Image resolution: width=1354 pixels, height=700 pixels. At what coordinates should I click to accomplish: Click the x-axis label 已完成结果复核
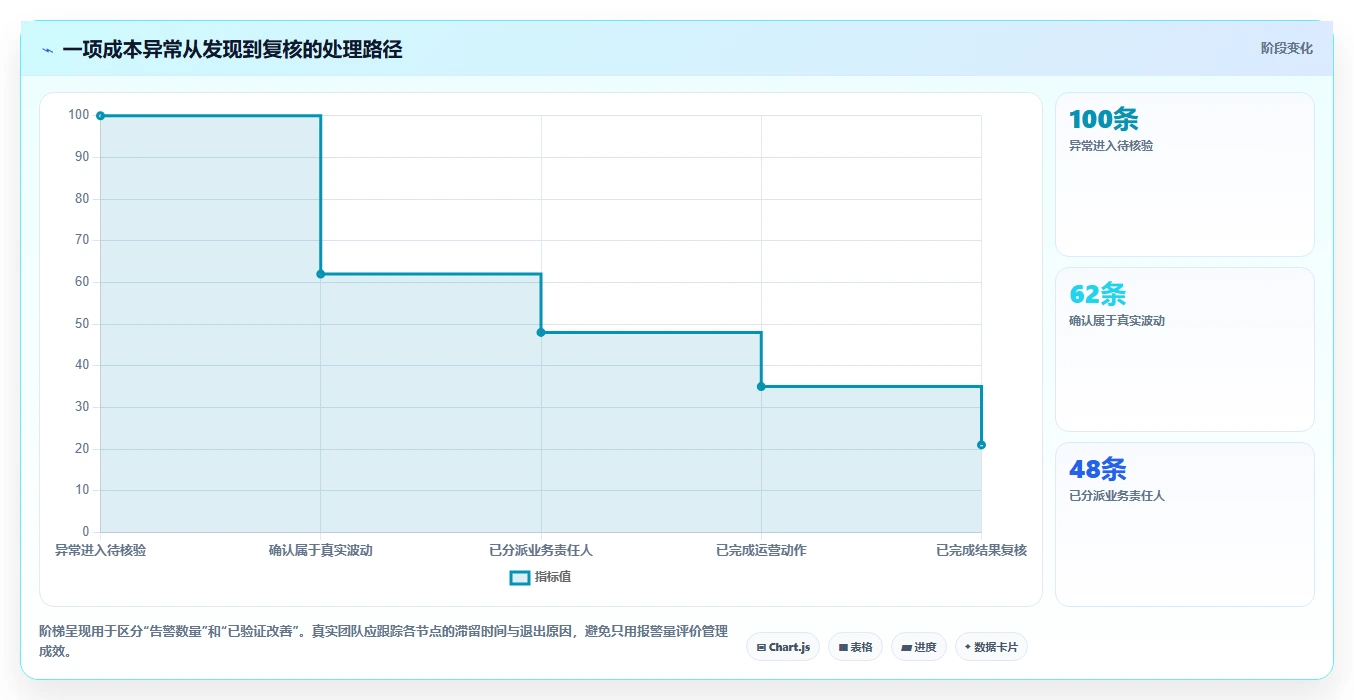click(x=981, y=550)
